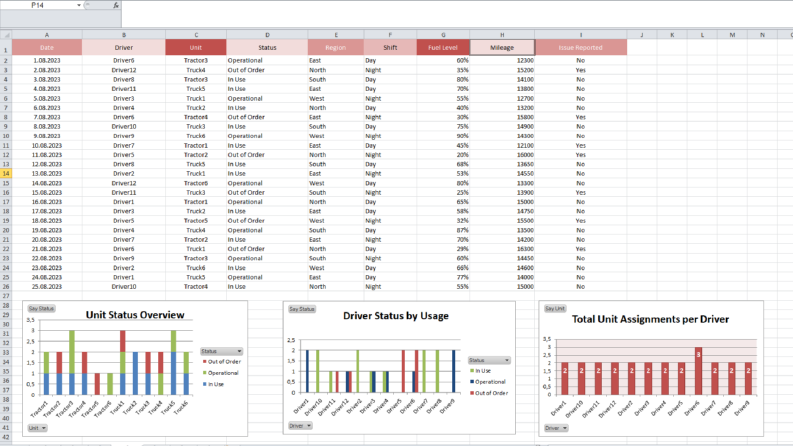Open Driver field dropdown on Total Unit Assignments chart

[x=556, y=428]
